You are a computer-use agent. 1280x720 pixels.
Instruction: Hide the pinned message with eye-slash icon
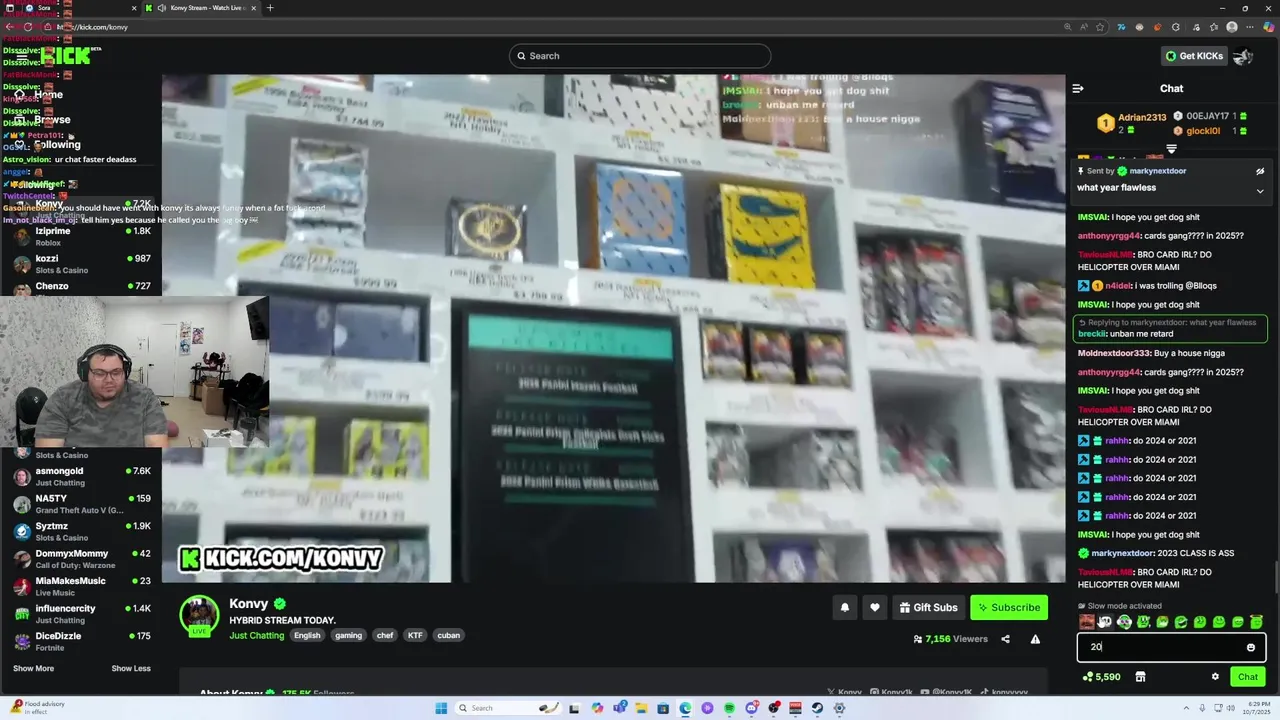click(1260, 171)
